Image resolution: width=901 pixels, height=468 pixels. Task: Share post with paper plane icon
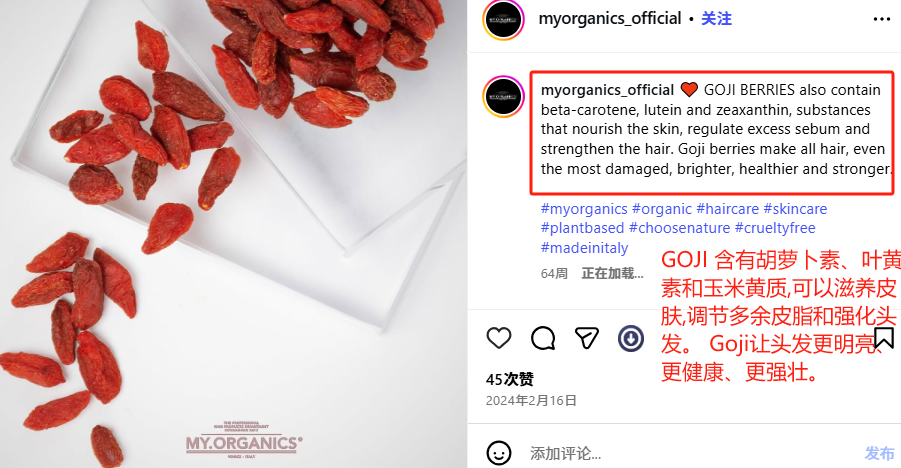(587, 338)
